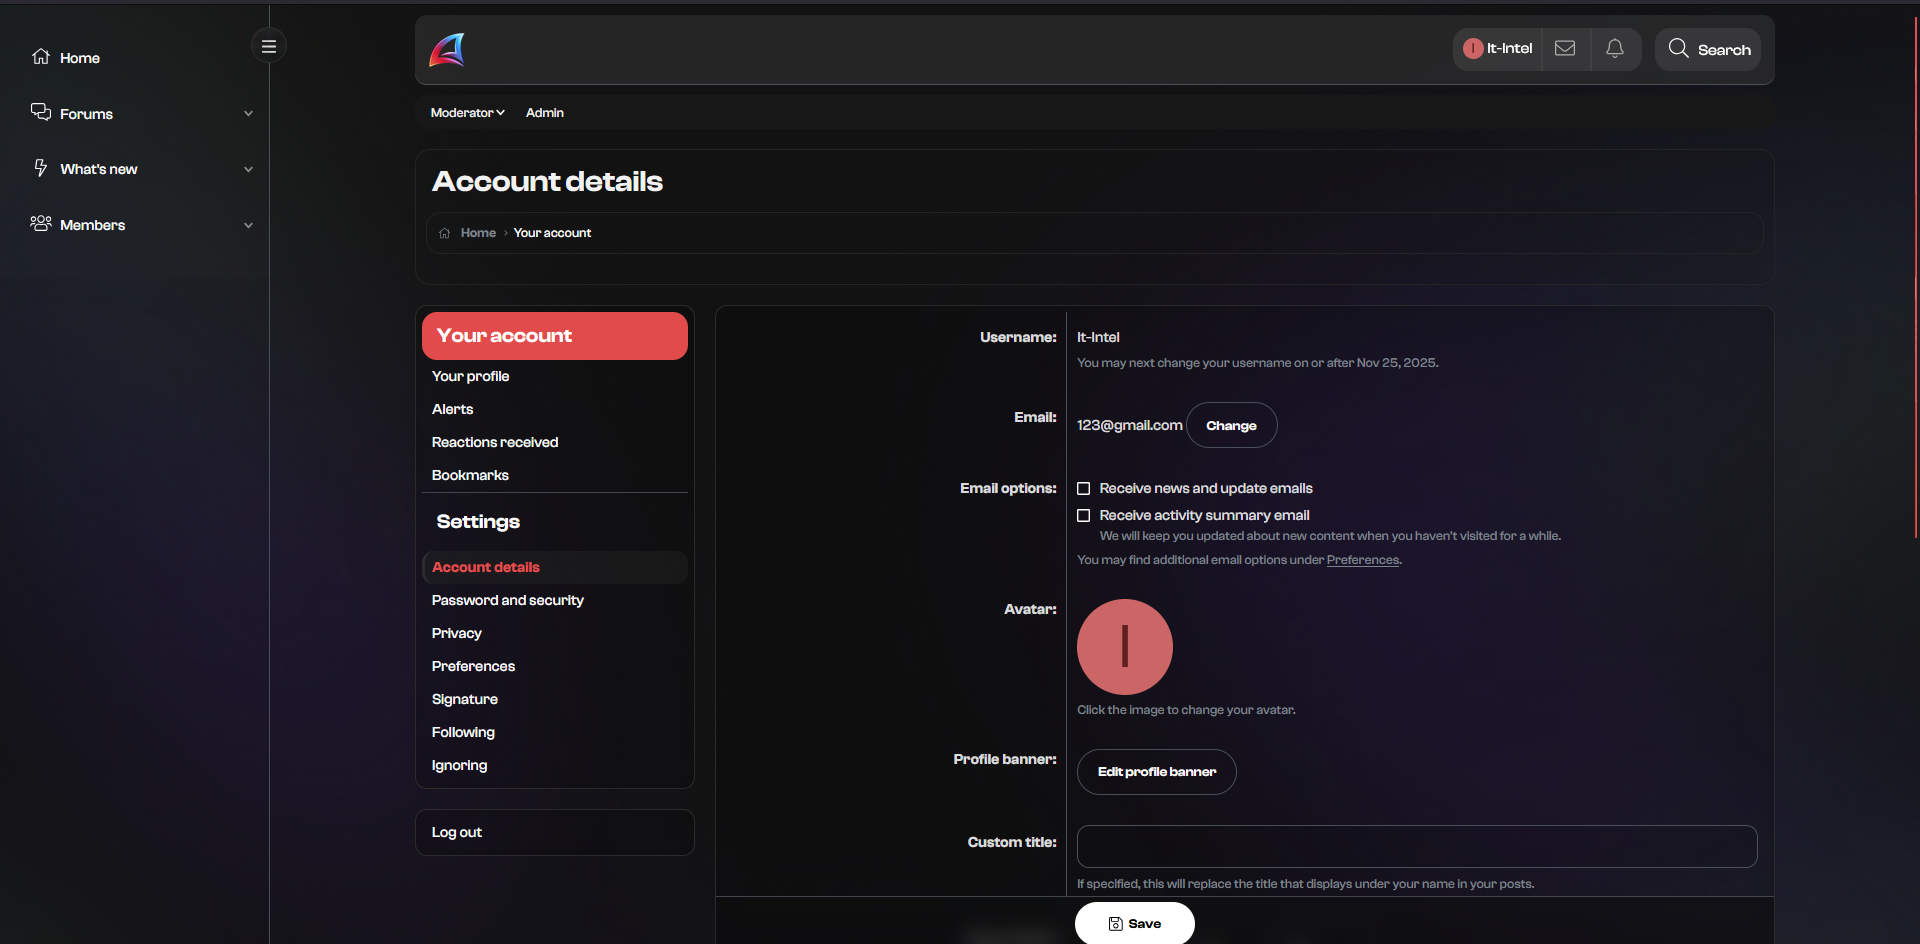Toggle the sidebar hamburger menu
The width and height of the screenshot is (1920, 944).
pos(268,46)
